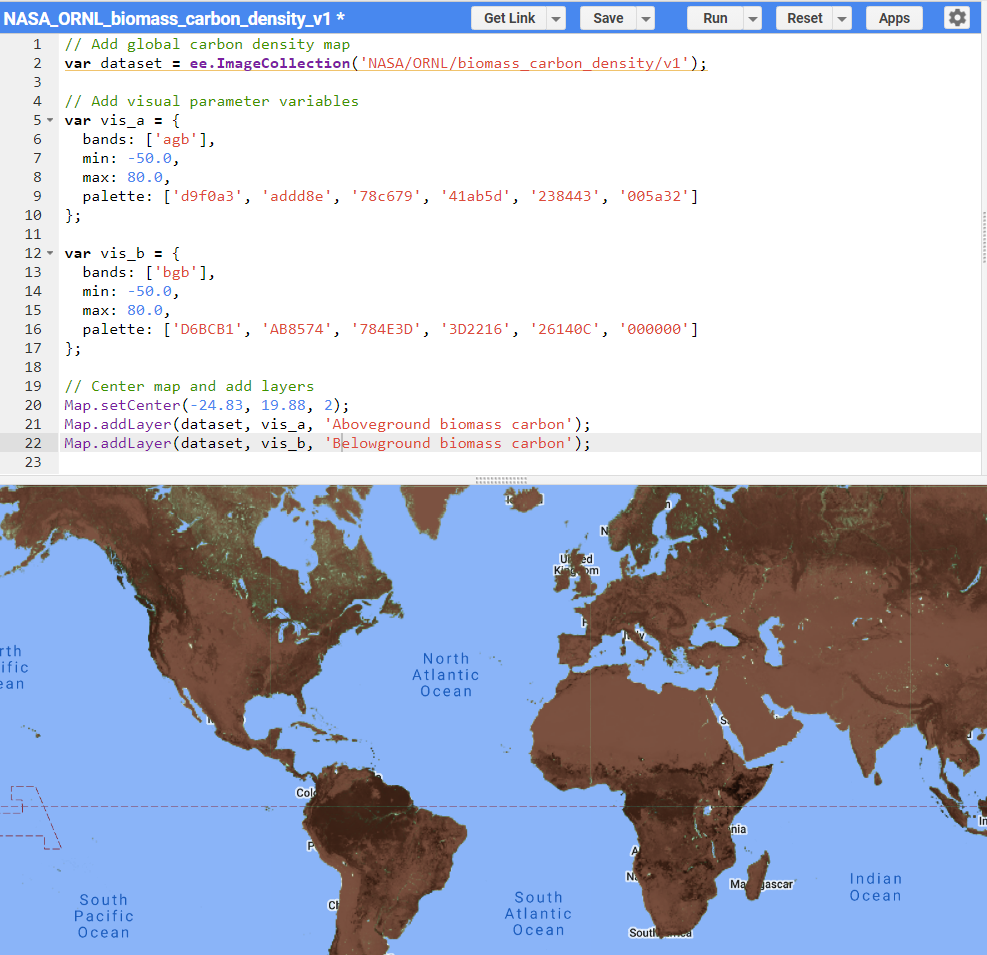
Task: Open the Apps panel
Action: click(893, 17)
